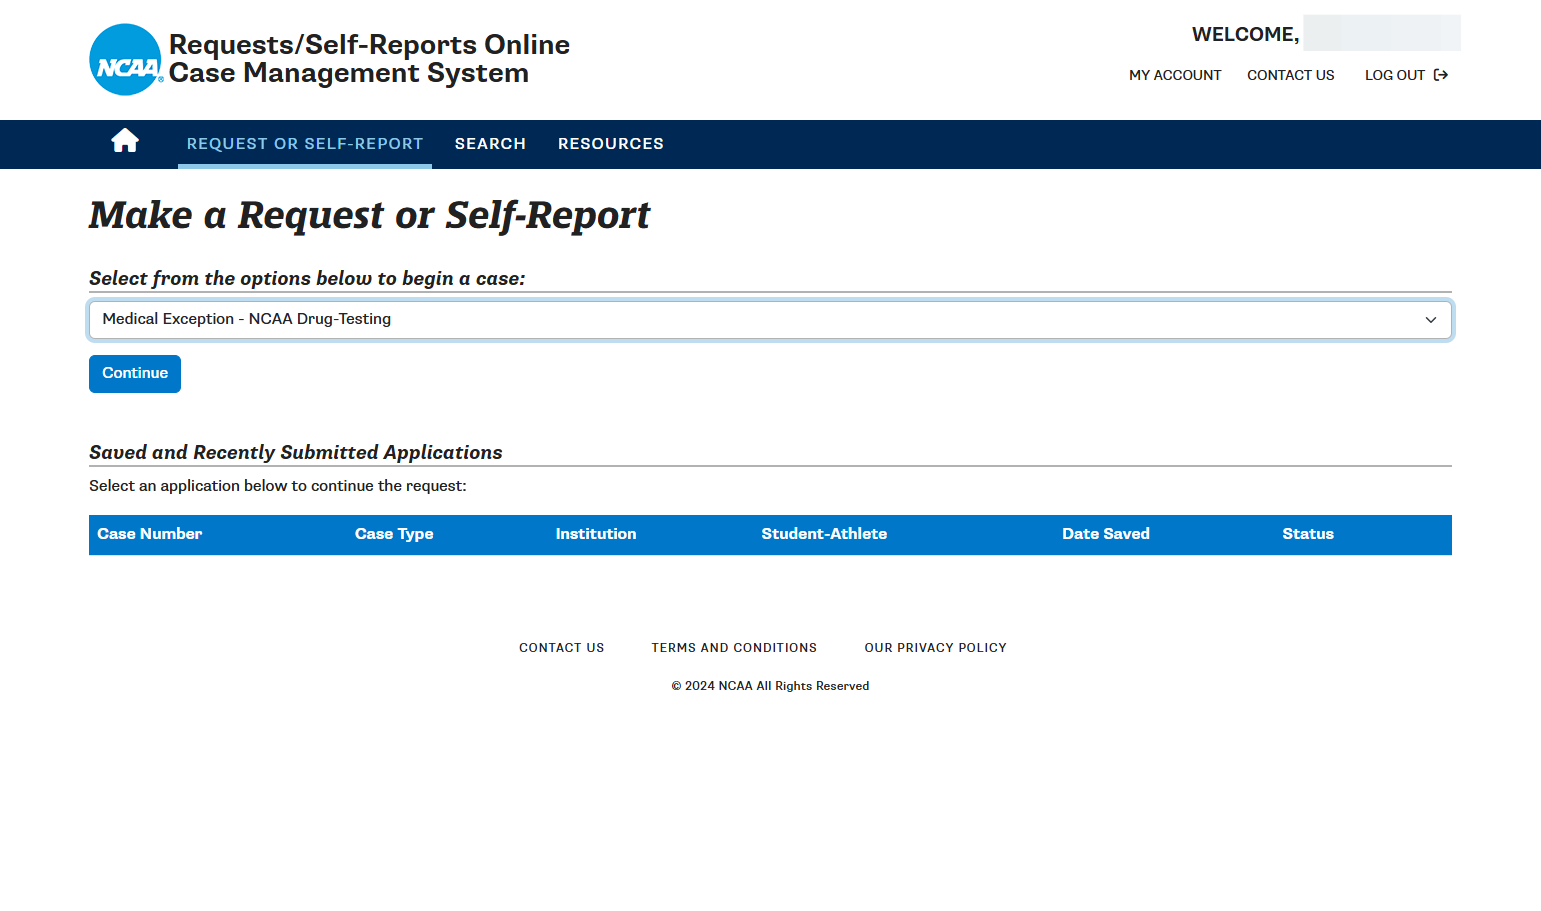The image size is (1541, 911).
Task: Open Our Privacy Policy link
Action: [x=936, y=648]
